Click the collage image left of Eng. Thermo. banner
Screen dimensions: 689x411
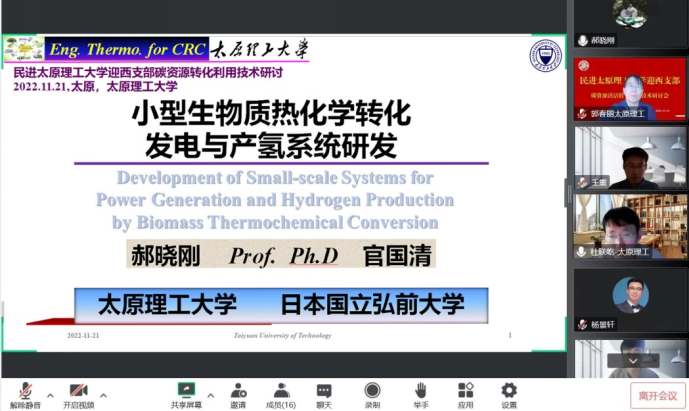[24, 49]
